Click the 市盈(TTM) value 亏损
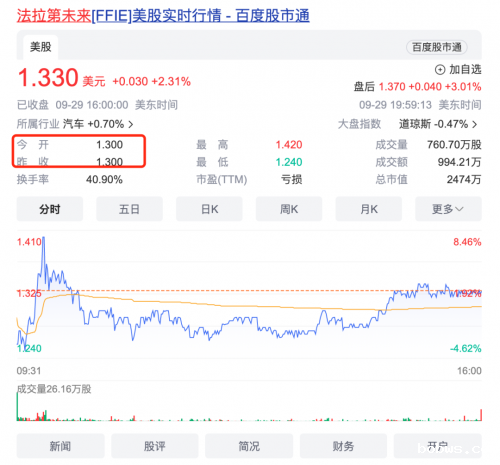The height and width of the screenshot is (465, 500). 291,179
